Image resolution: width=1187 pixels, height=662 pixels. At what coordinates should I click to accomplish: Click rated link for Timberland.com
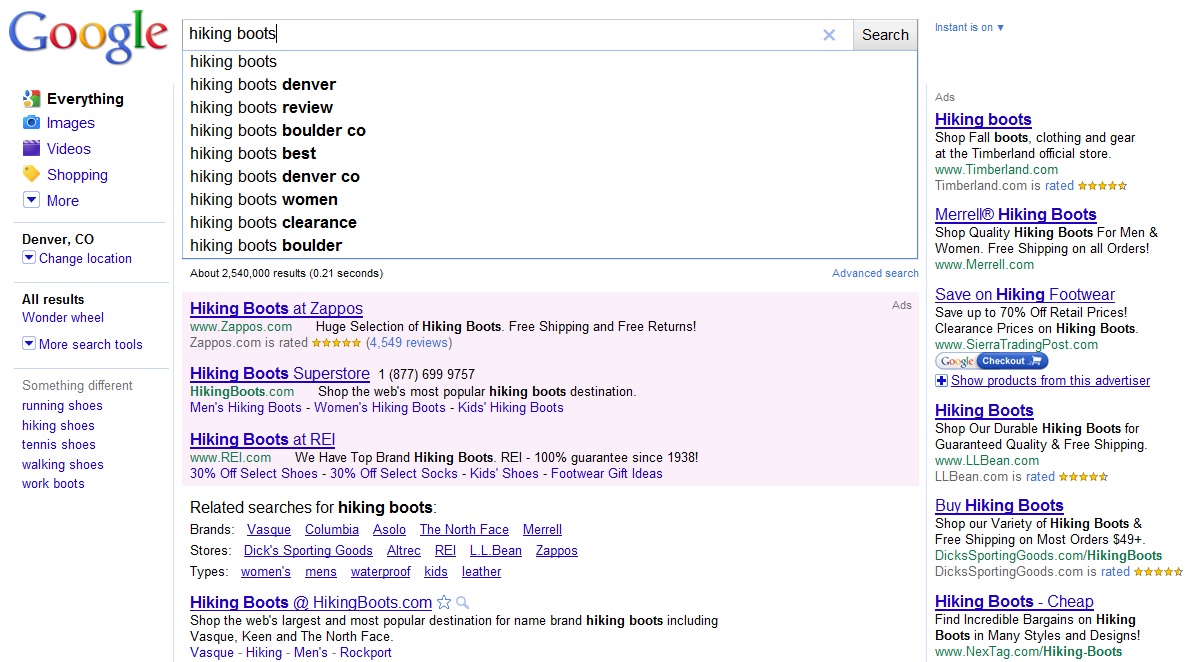tap(1059, 186)
